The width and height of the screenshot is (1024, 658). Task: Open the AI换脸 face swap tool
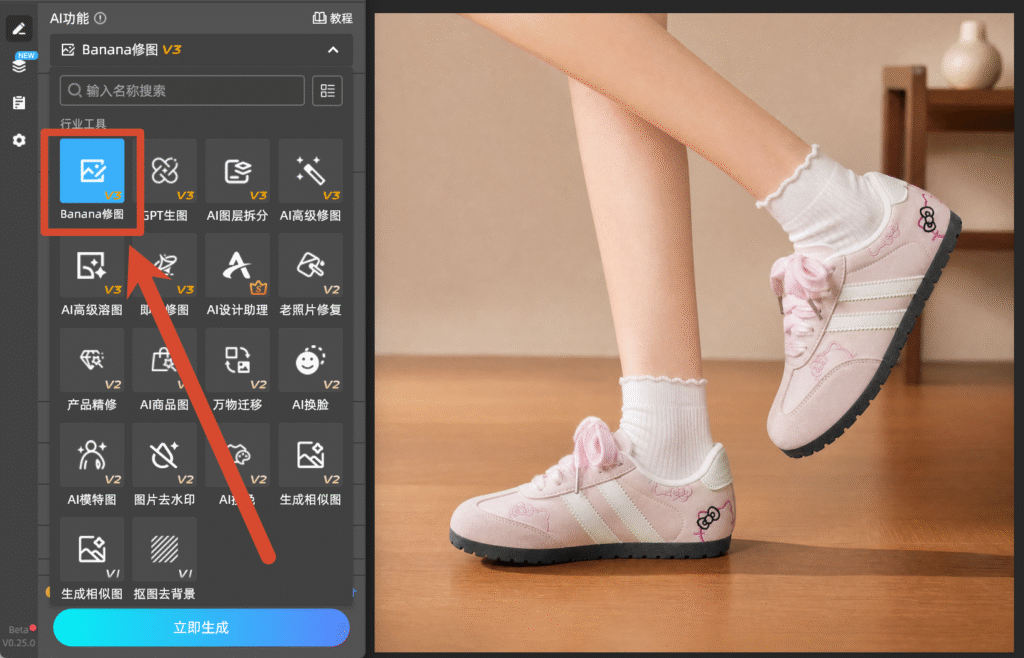point(311,360)
